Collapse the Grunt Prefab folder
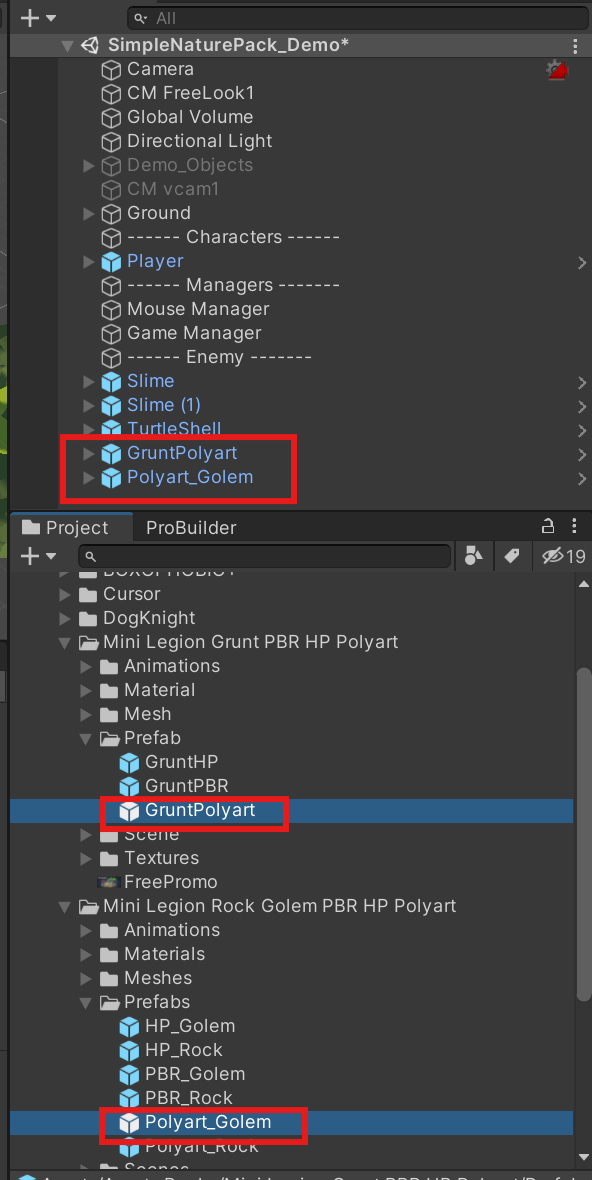The image size is (592, 1180). (x=87, y=739)
